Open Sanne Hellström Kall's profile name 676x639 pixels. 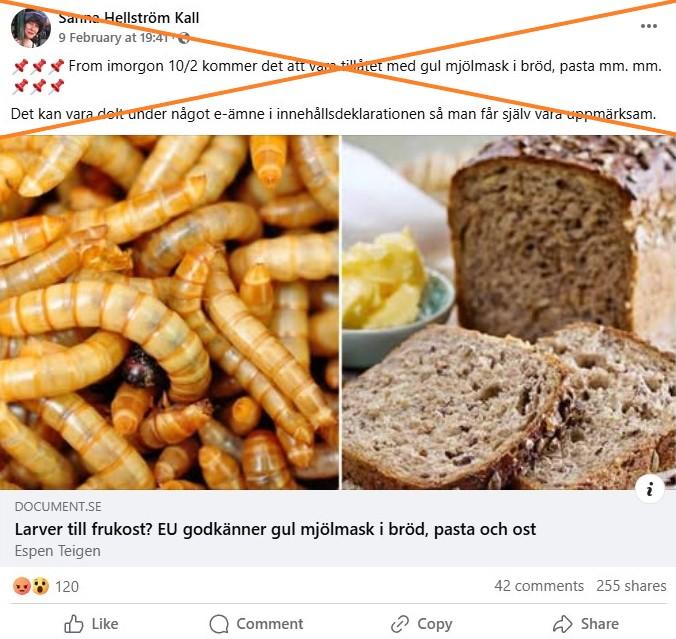128,18
